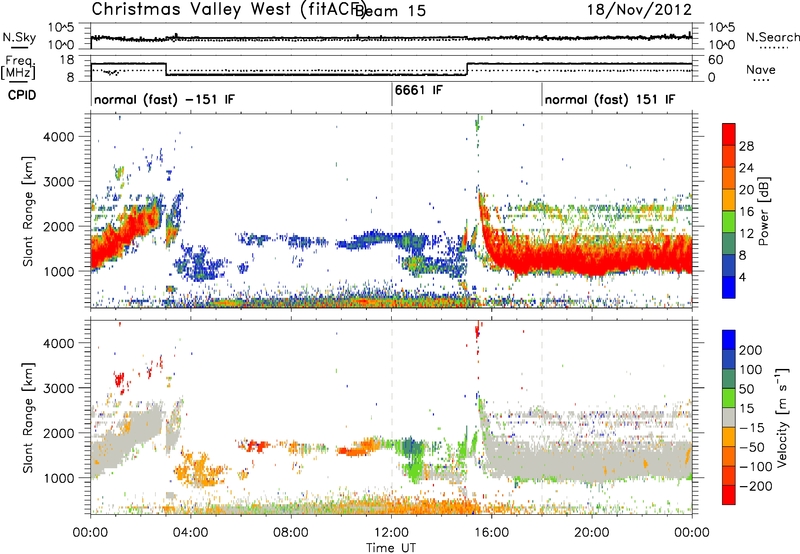Click the left '10^5' noise axis tick

62,28
